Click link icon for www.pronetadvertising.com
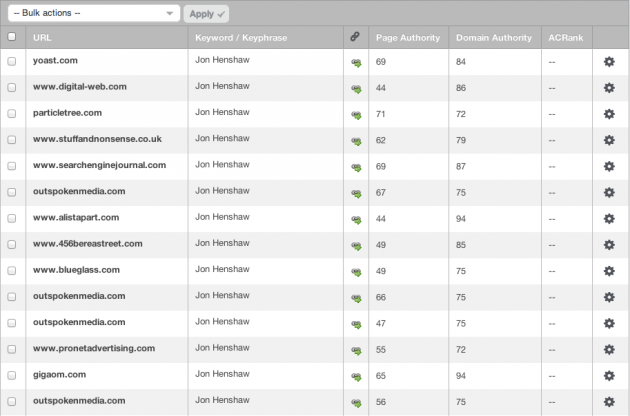The height and width of the screenshot is (416, 630). 356,350
